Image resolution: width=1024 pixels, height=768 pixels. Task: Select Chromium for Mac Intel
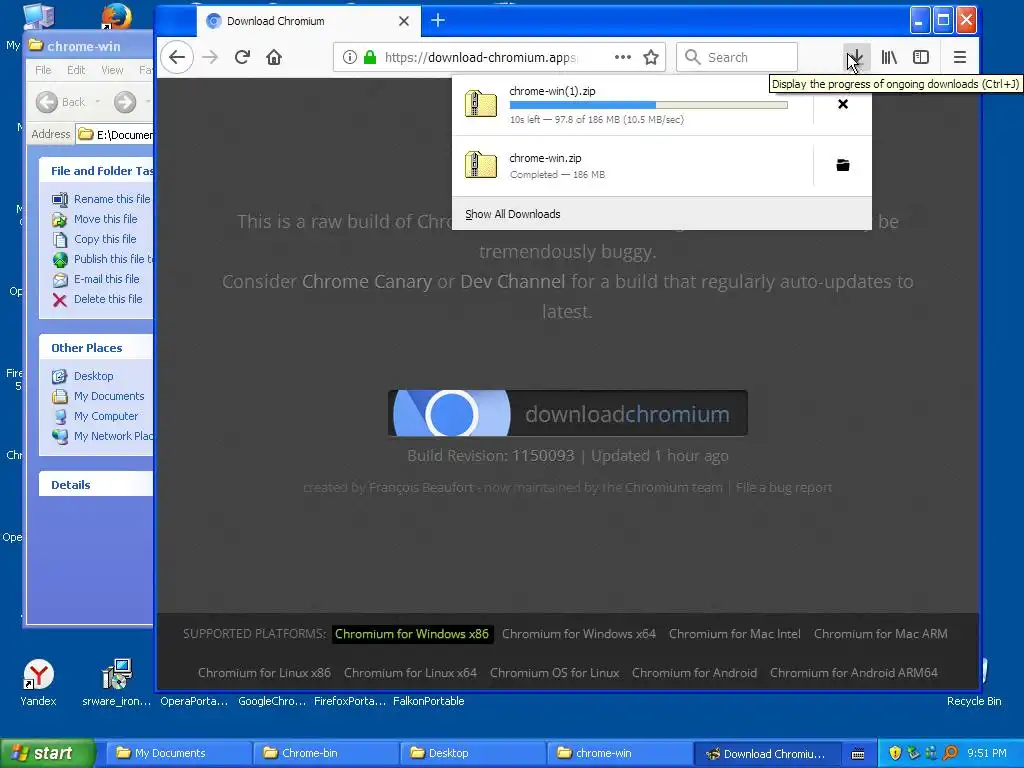(735, 634)
